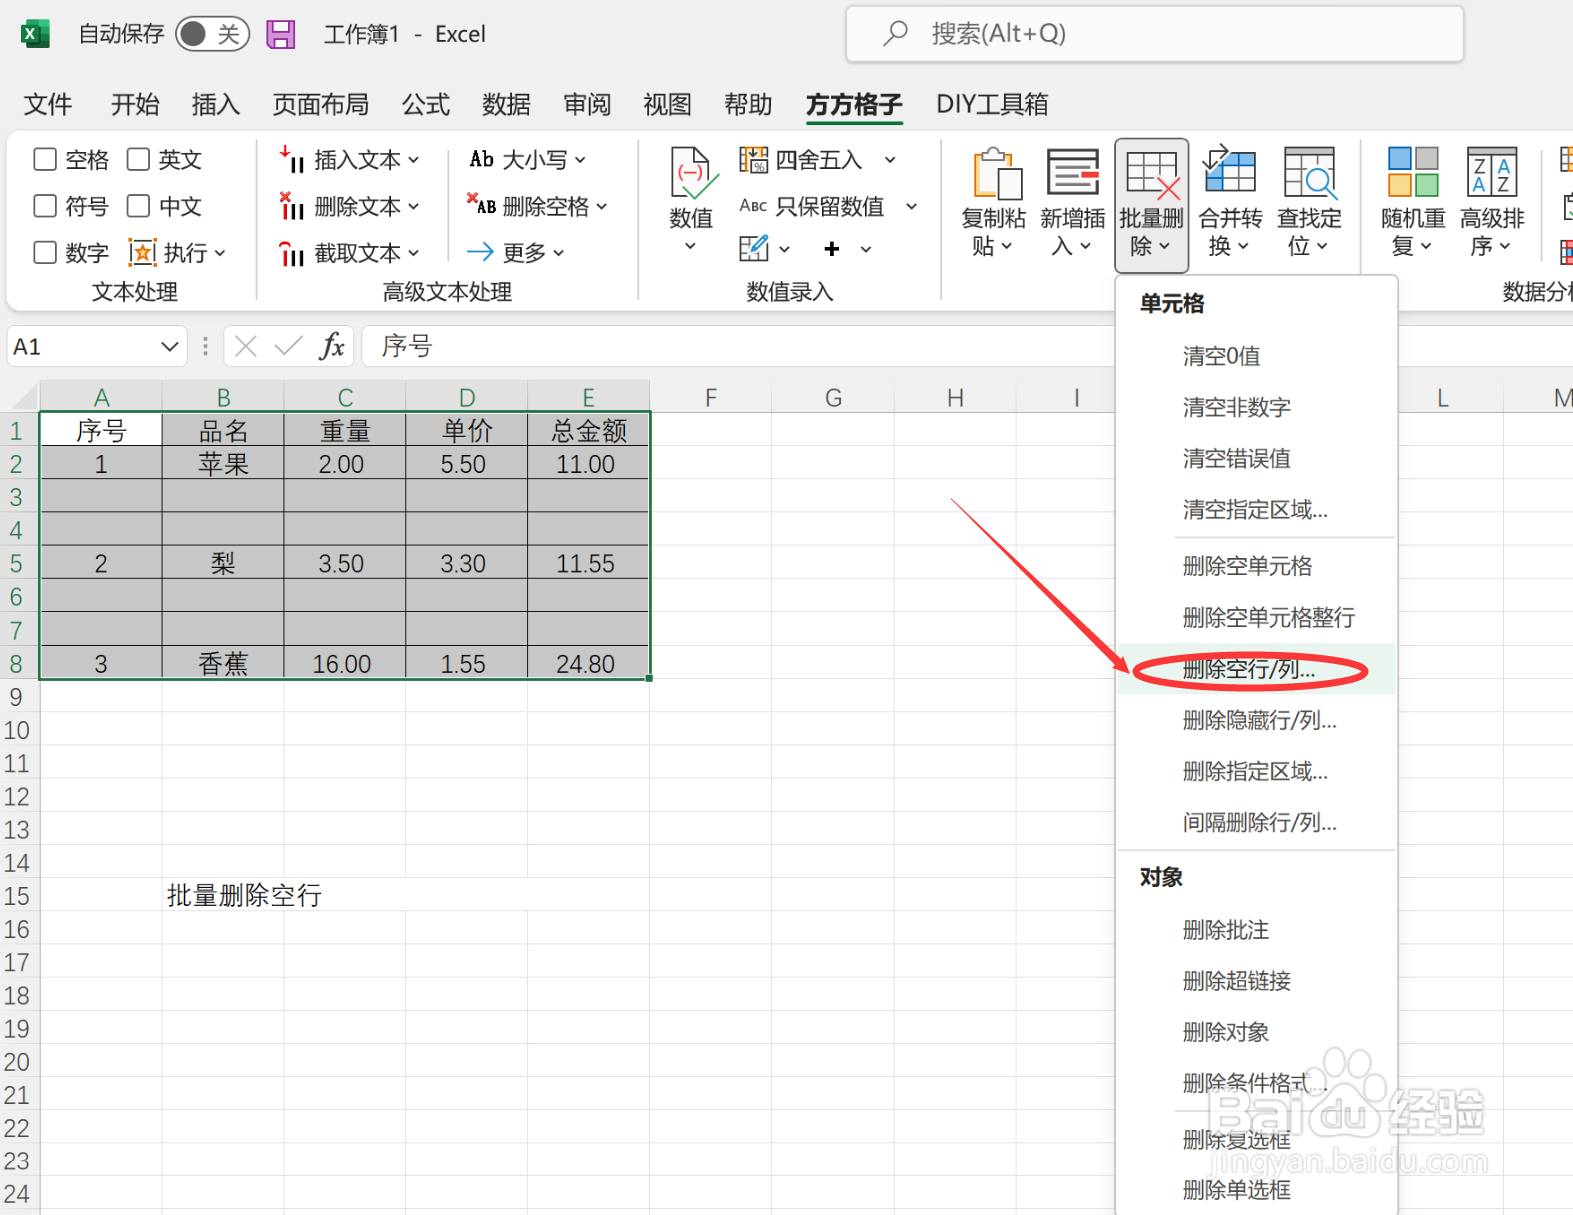The width and height of the screenshot is (1573, 1215).
Task: Check the 英文 checkbox
Action: coord(138,160)
